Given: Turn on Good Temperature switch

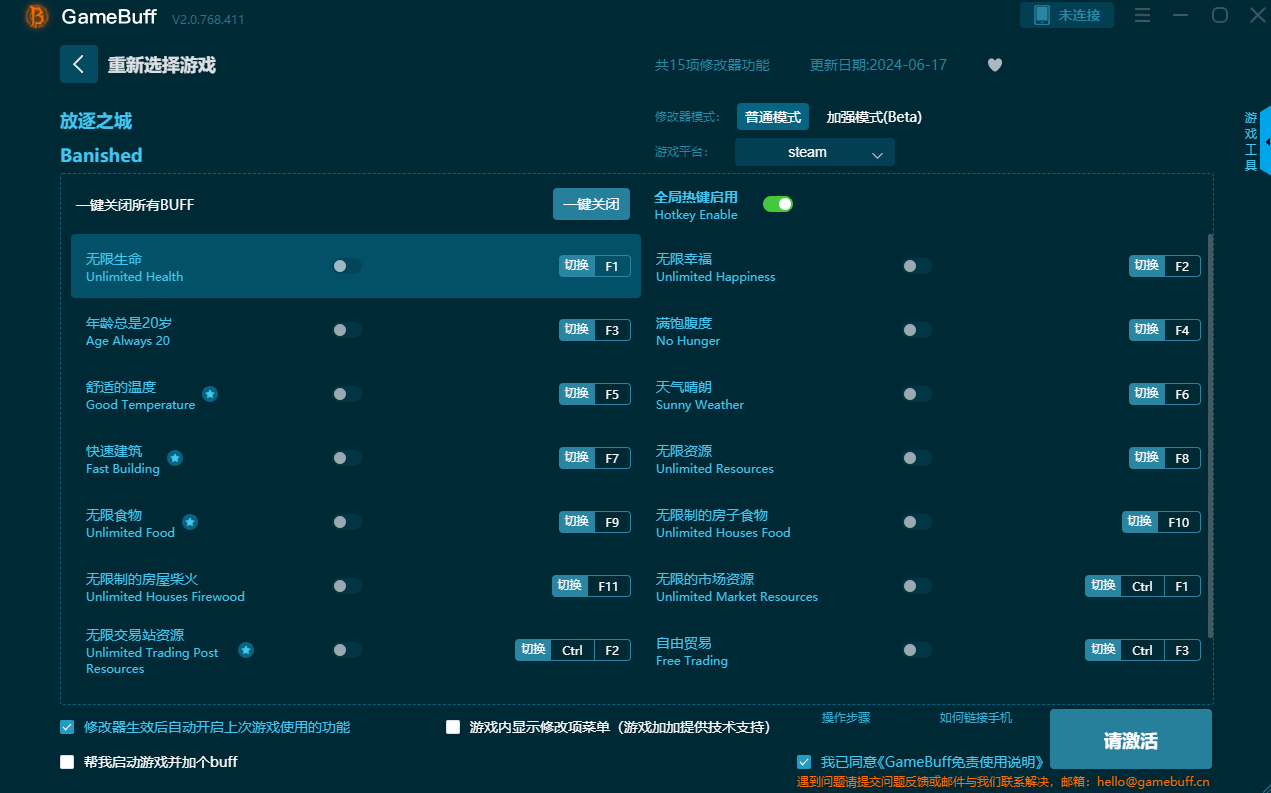Looking at the screenshot, I should [347, 394].
